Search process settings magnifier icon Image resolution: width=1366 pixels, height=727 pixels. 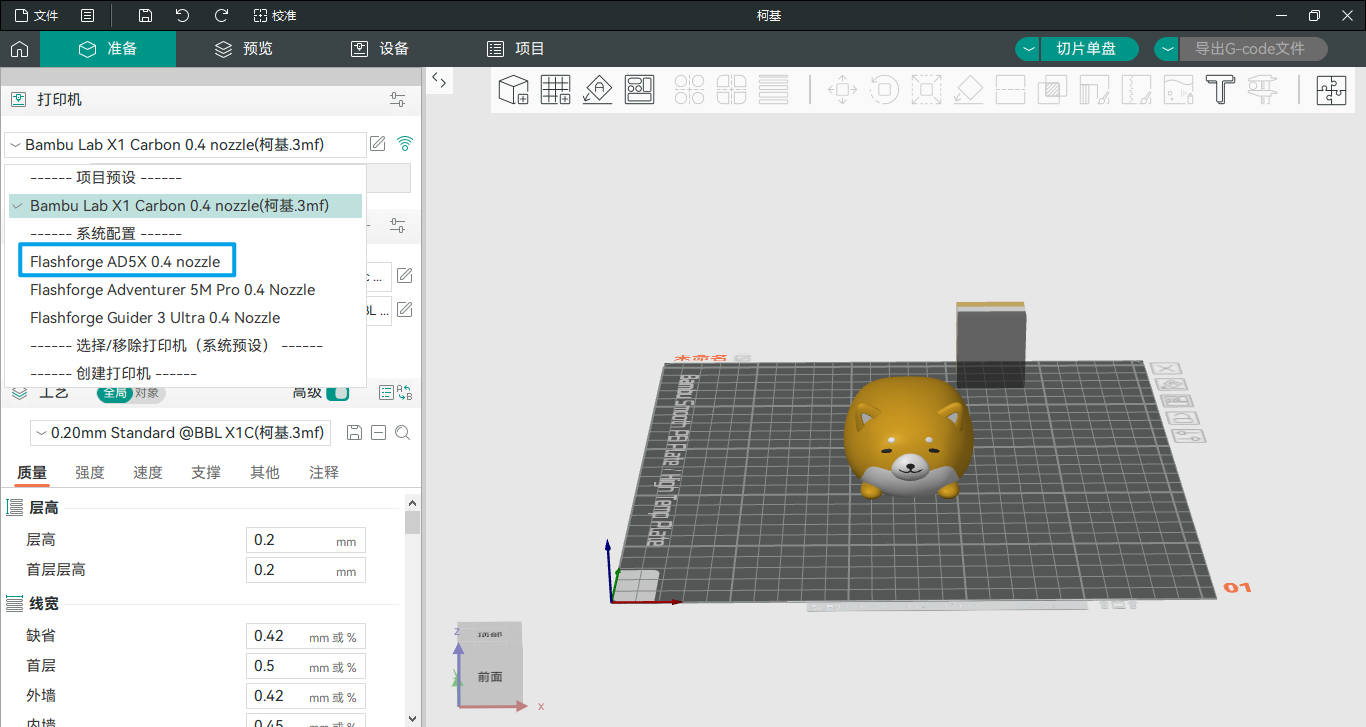[402, 432]
